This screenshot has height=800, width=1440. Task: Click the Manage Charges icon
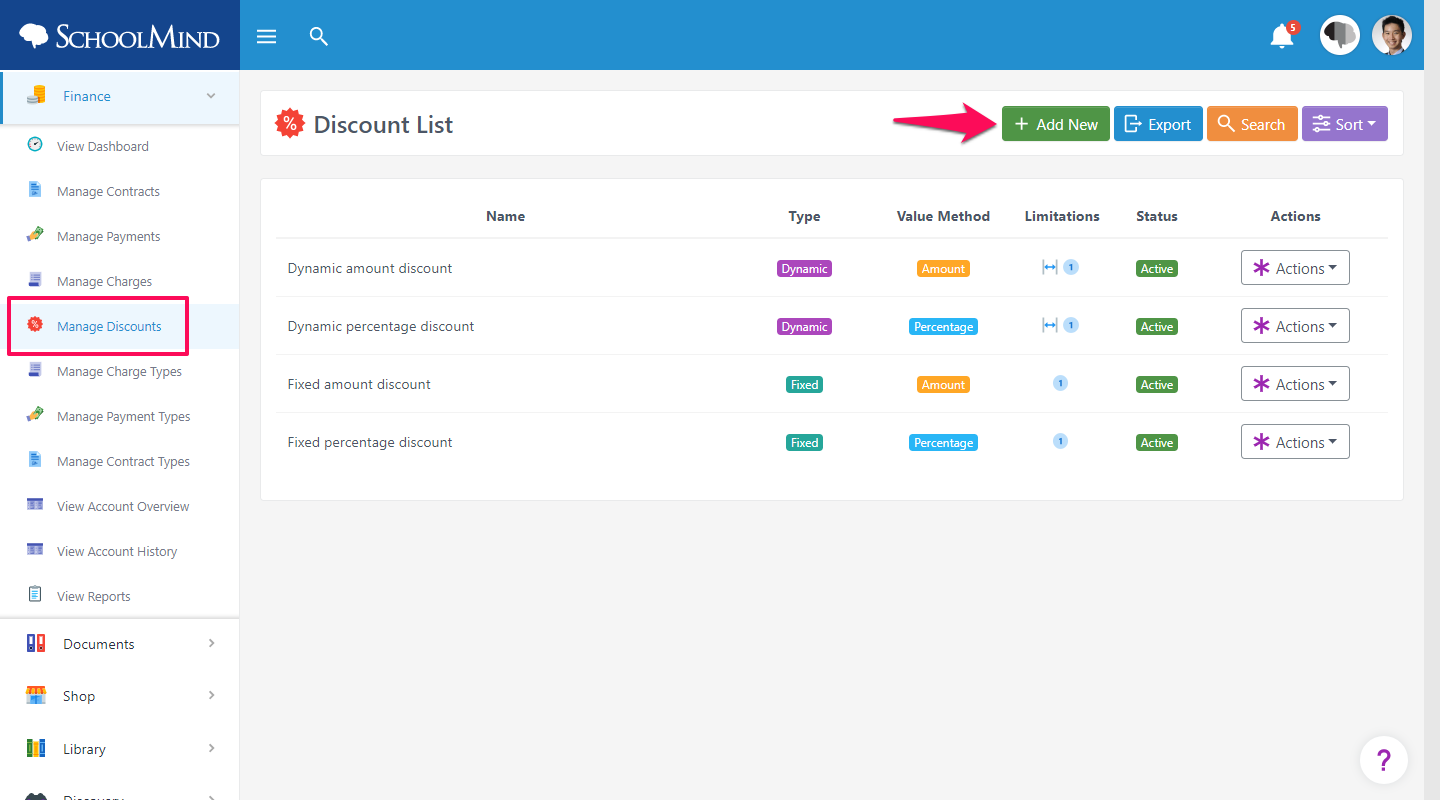[x=35, y=280]
